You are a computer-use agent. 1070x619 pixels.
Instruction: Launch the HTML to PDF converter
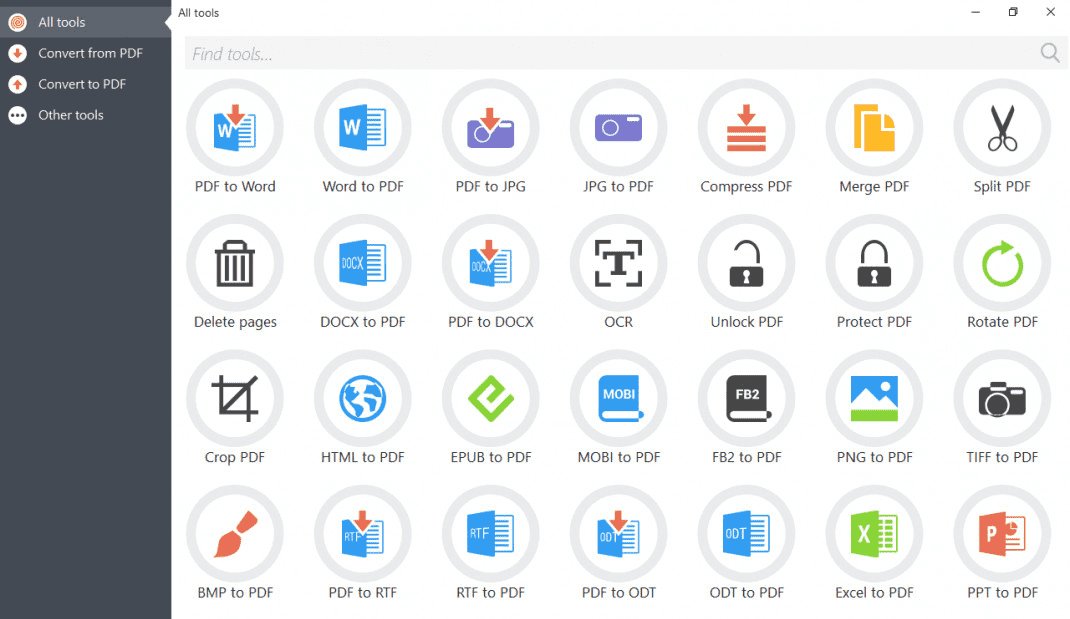tap(363, 399)
